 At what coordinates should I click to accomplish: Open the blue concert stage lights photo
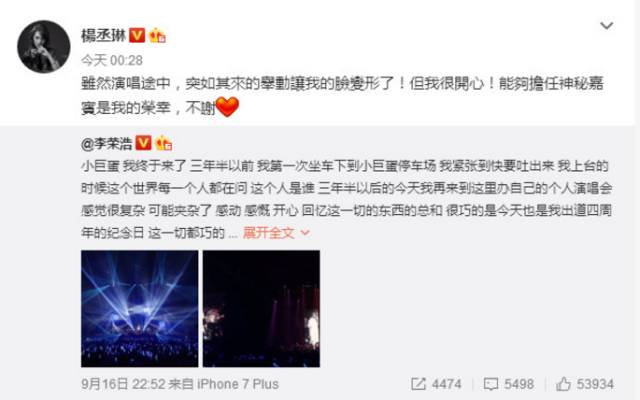[140, 309]
